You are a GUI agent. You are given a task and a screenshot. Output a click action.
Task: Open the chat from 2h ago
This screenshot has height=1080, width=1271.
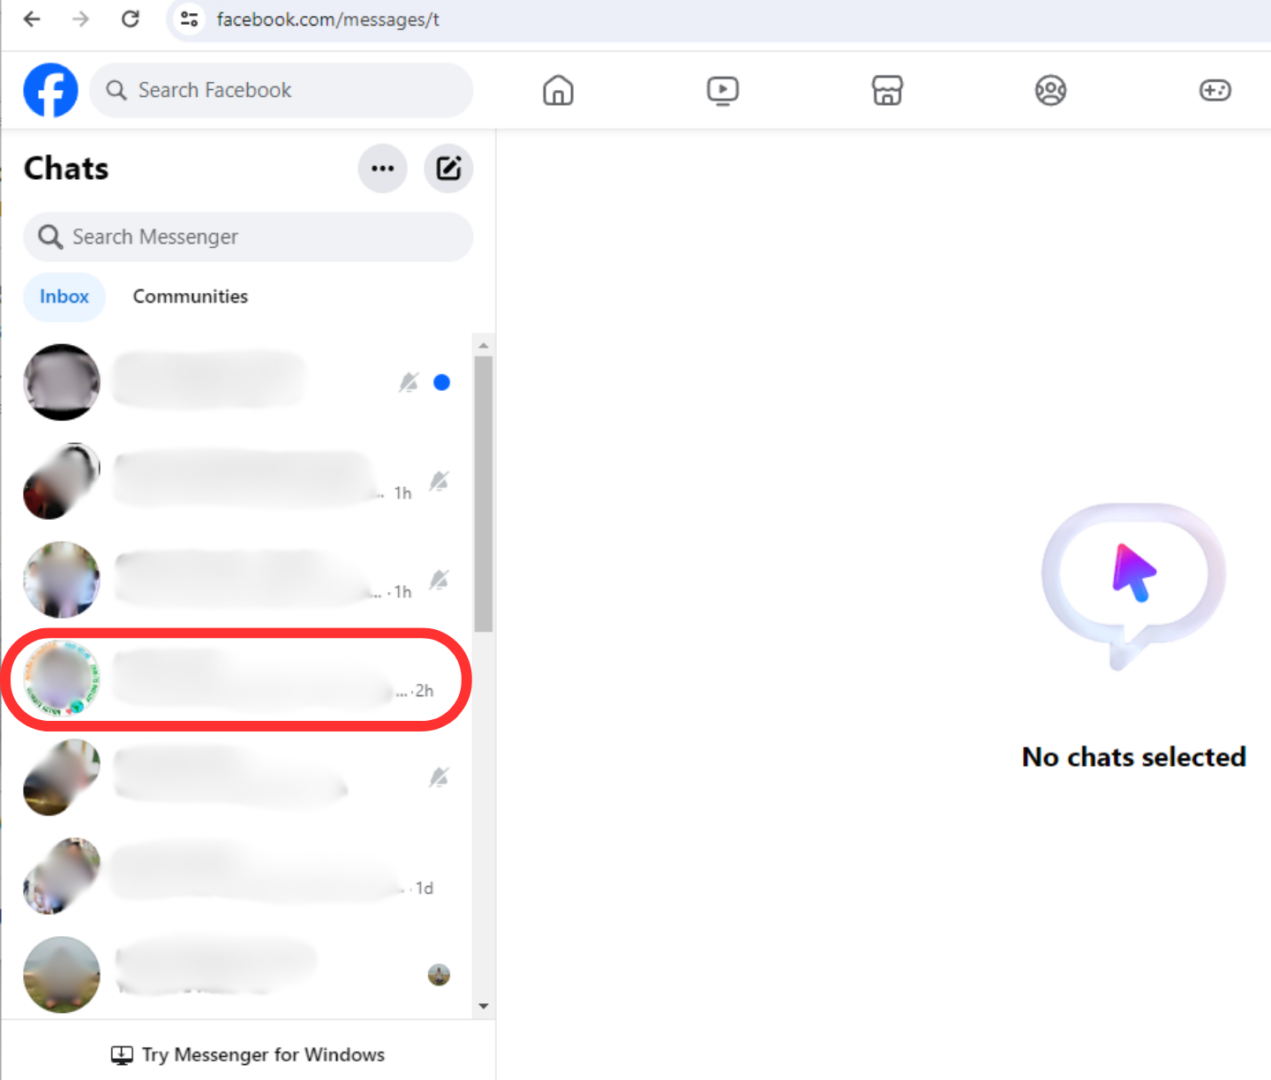[236, 679]
